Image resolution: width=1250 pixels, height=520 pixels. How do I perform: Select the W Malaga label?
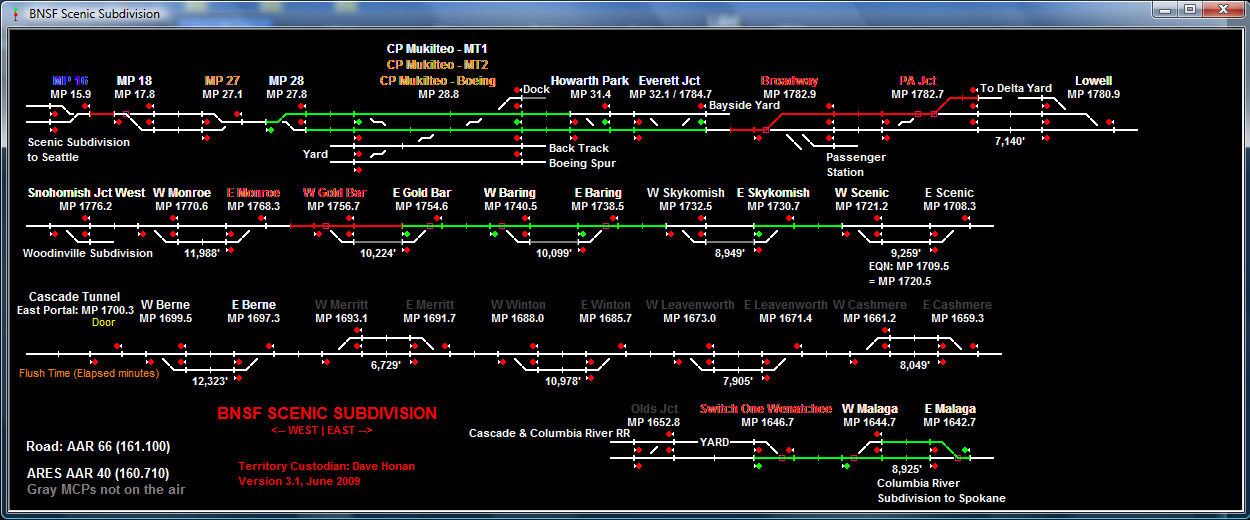click(x=870, y=409)
